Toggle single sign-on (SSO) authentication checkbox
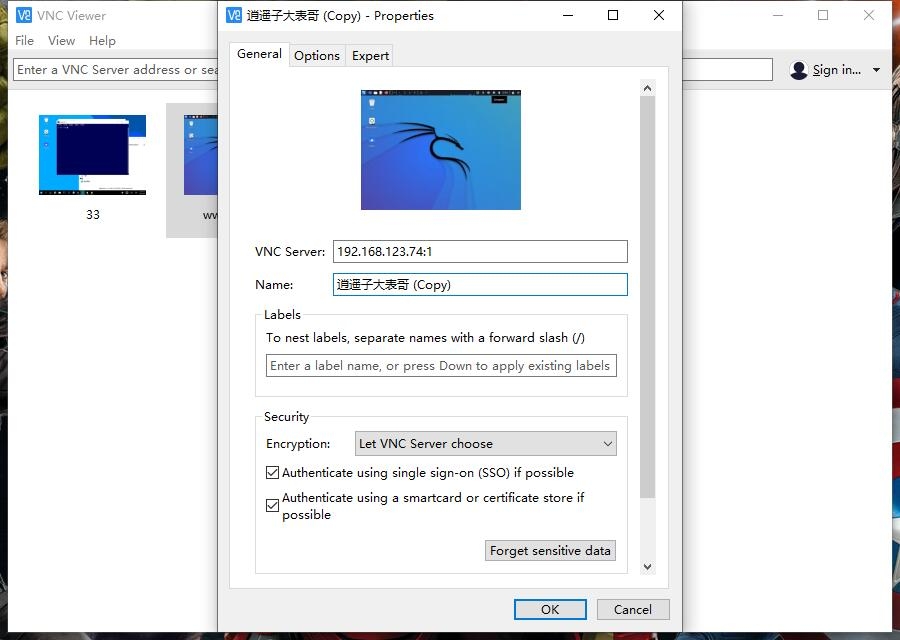The width and height of the screenshot is (900, 640). (272, 473)
